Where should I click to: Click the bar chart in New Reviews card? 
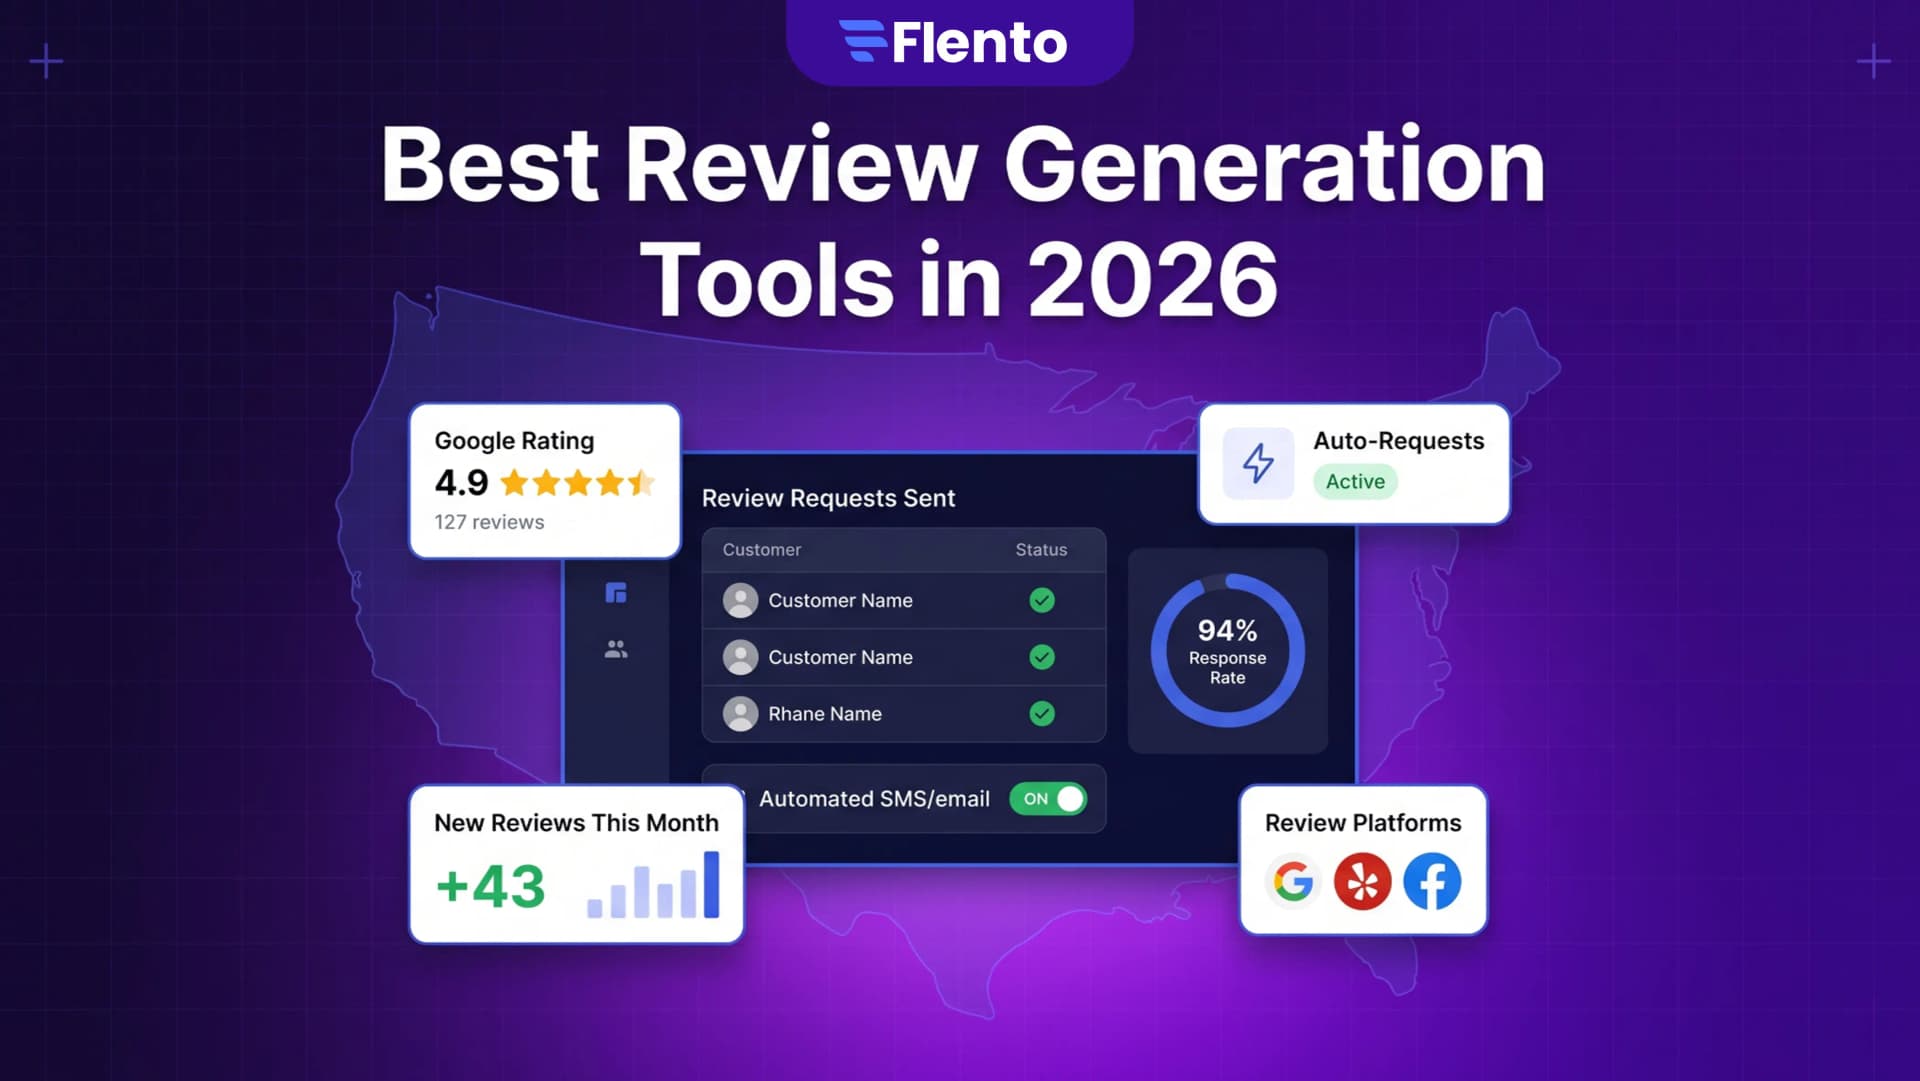(x=653, y=884)
